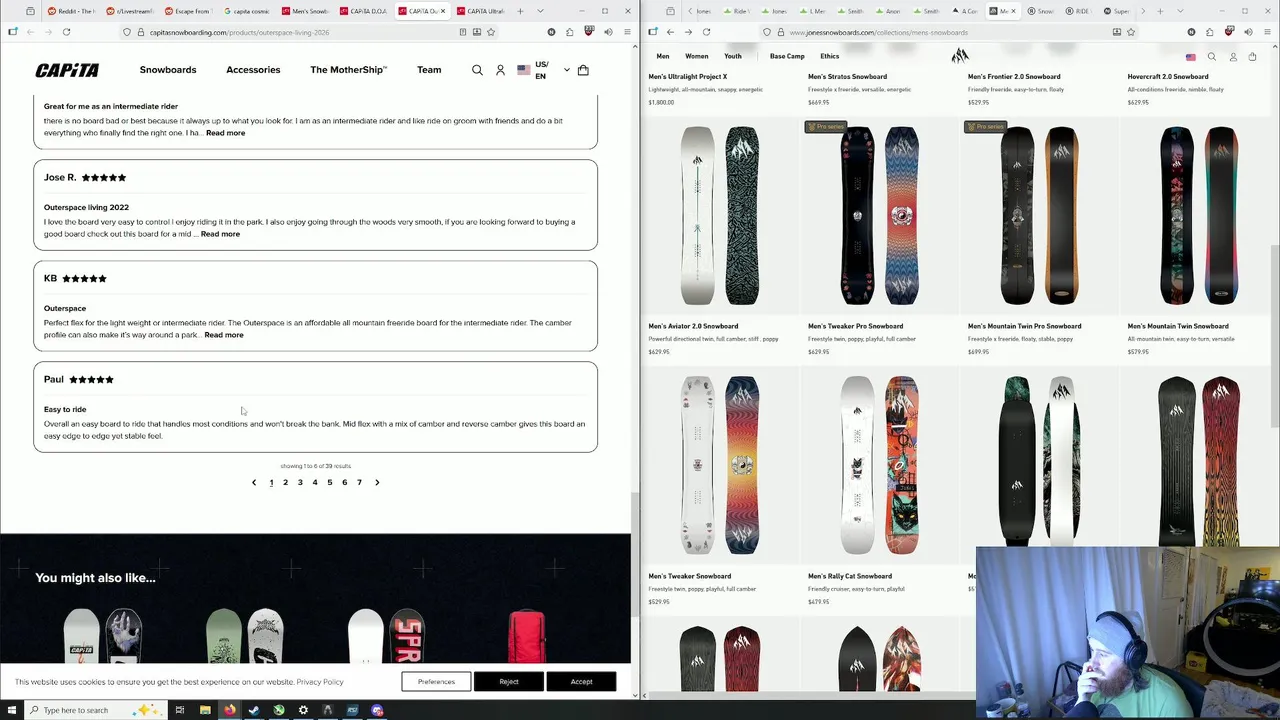Image resolution: width=1280 pixels, height=720 pixels.
Task: Open the account icon on the Capita header
Action: [500, 70]
